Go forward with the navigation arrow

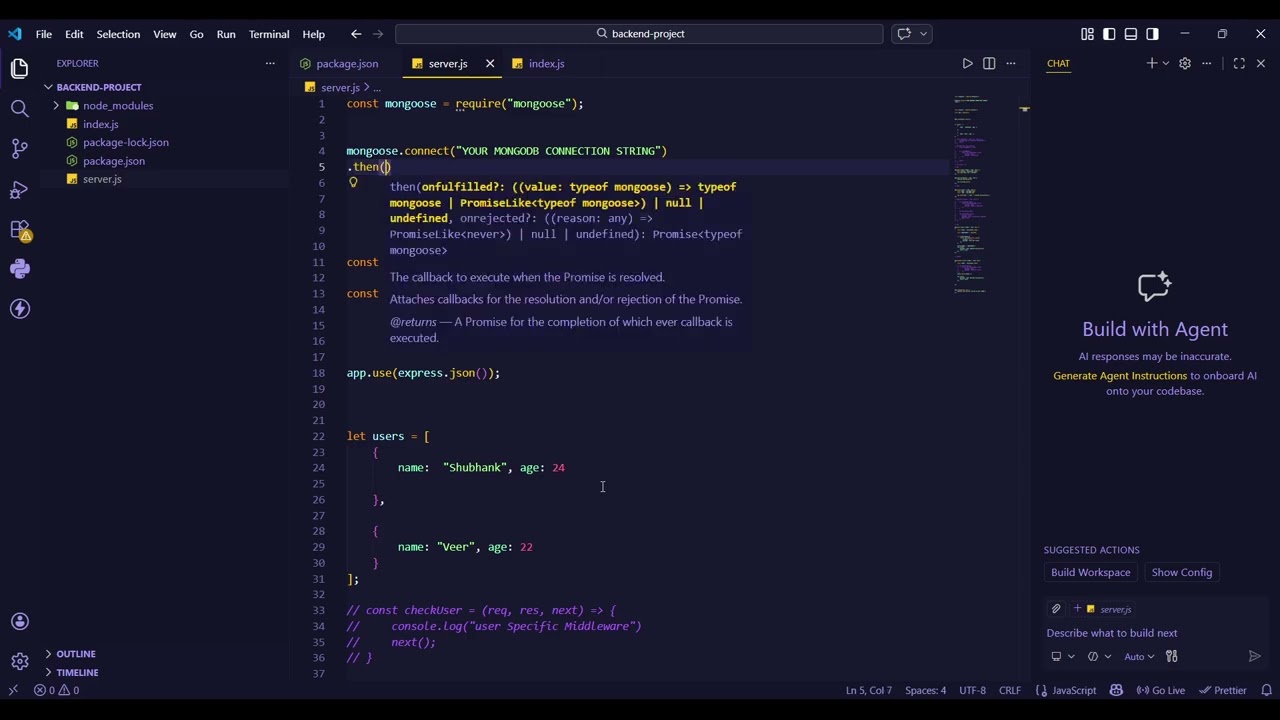coord(378,34)
